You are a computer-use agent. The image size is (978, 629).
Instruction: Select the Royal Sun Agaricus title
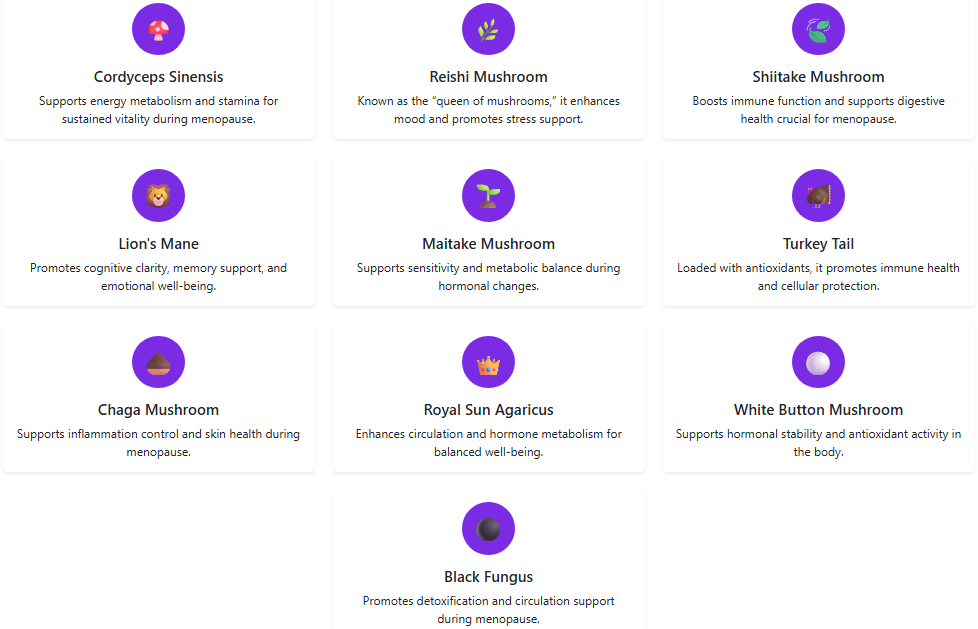point(488,410)
